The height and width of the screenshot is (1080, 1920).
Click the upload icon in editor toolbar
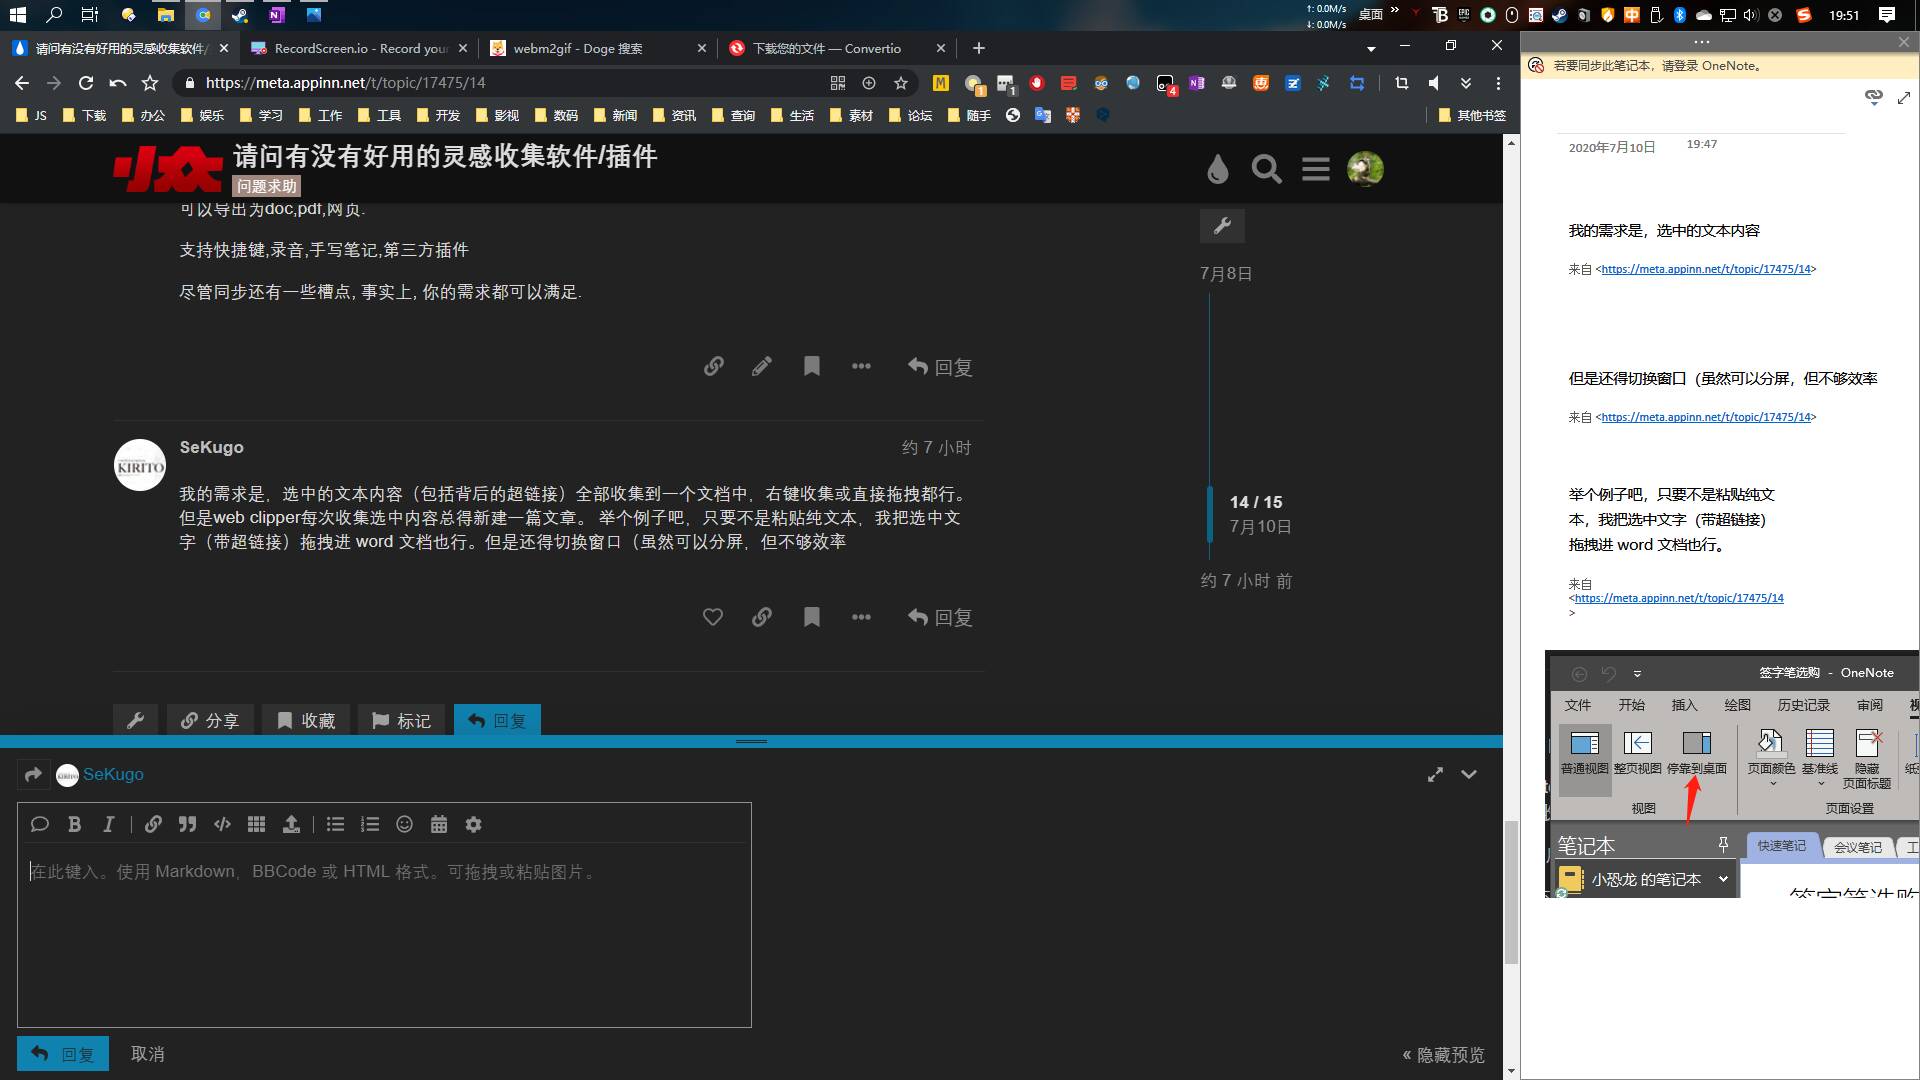click(x=291, y=824)
